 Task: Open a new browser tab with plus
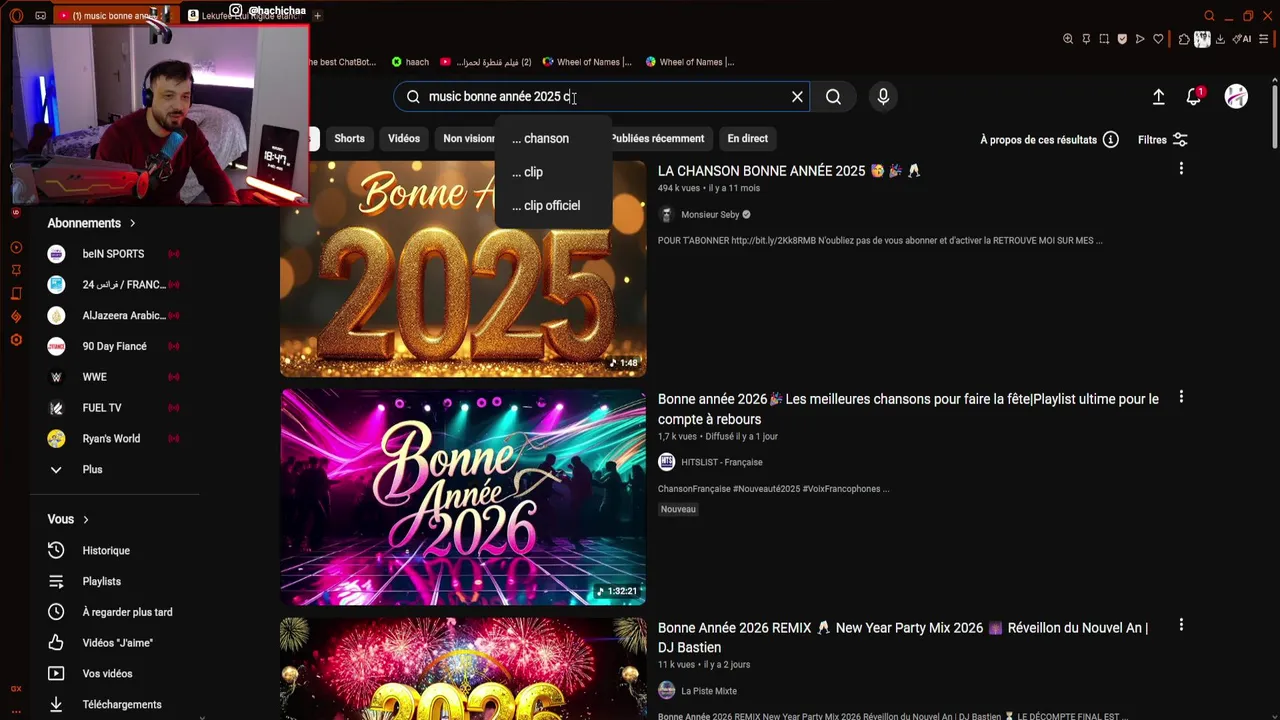[317, 15]
